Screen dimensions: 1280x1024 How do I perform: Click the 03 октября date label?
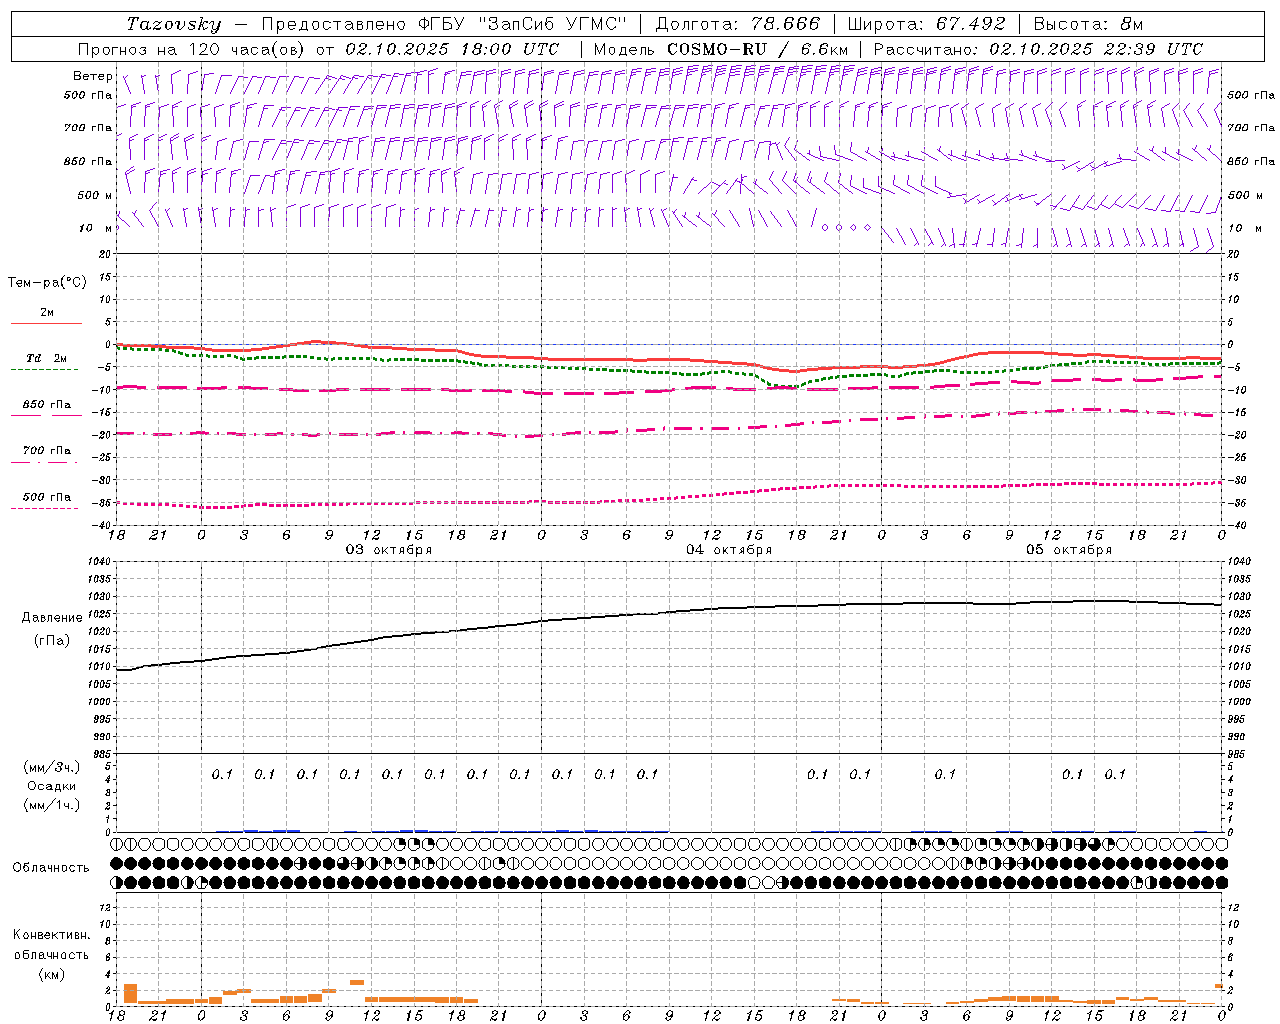point(389,550)
